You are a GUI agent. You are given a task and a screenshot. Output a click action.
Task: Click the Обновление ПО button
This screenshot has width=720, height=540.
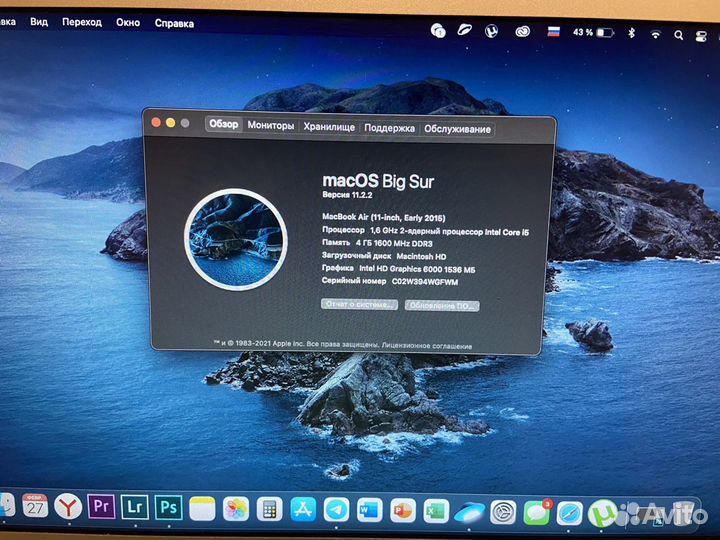click(442, 306)
